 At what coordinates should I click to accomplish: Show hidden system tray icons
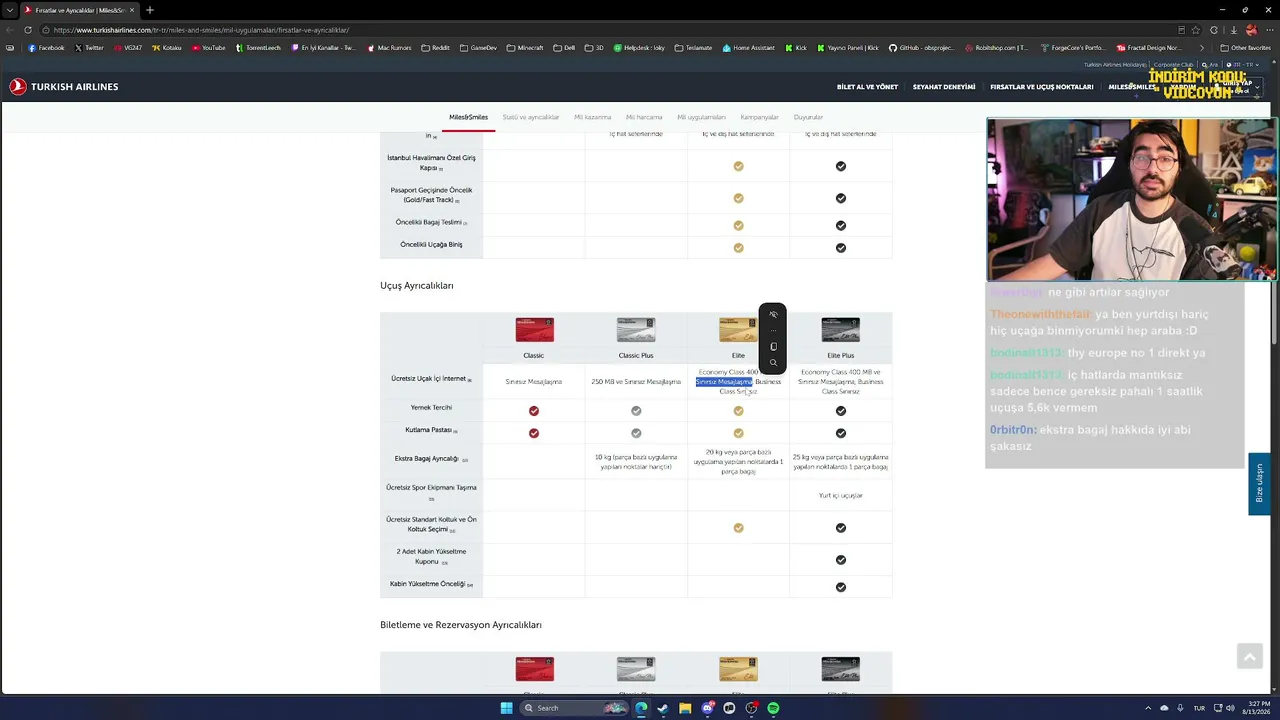(x=1146, y=708)
